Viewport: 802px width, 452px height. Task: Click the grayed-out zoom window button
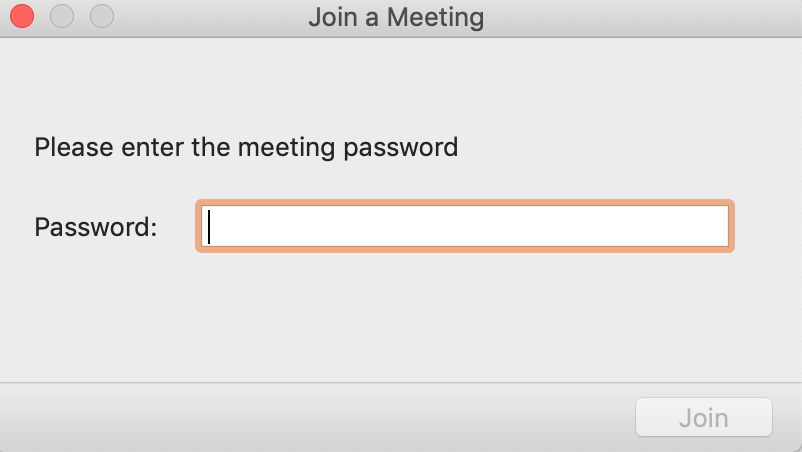(x=102, y=17)
